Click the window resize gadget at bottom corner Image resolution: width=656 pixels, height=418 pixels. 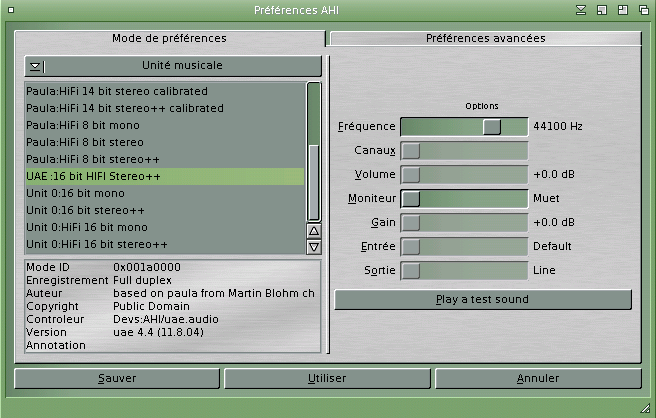click(645, 408)
